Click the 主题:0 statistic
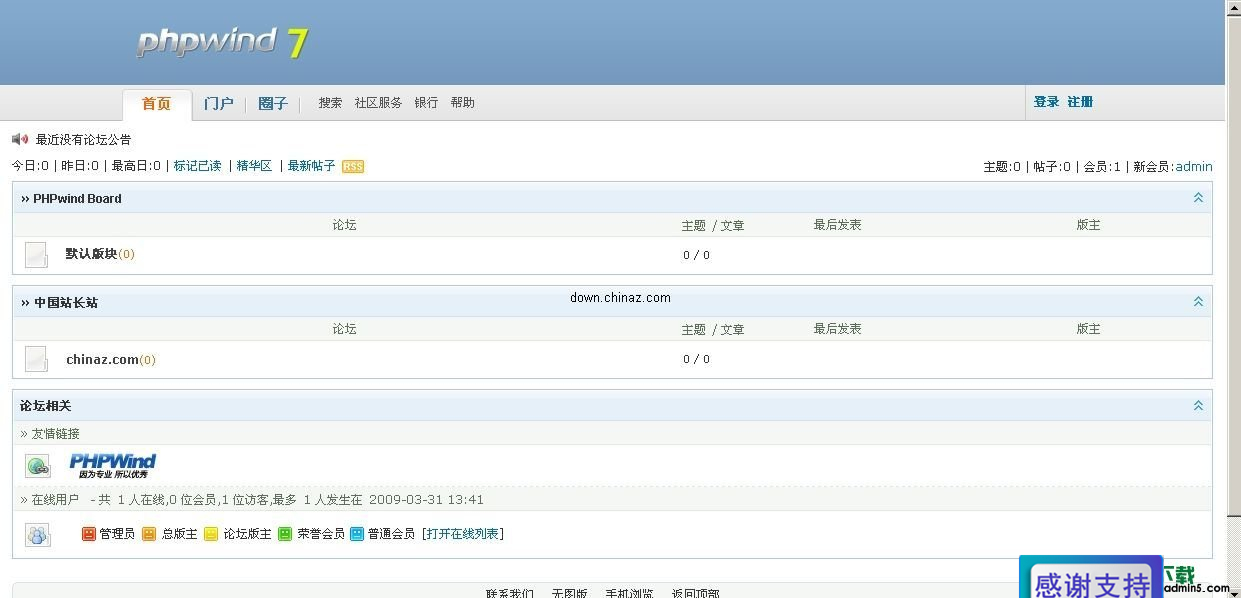This screenshot has width=1241, height=598. 1002,167
